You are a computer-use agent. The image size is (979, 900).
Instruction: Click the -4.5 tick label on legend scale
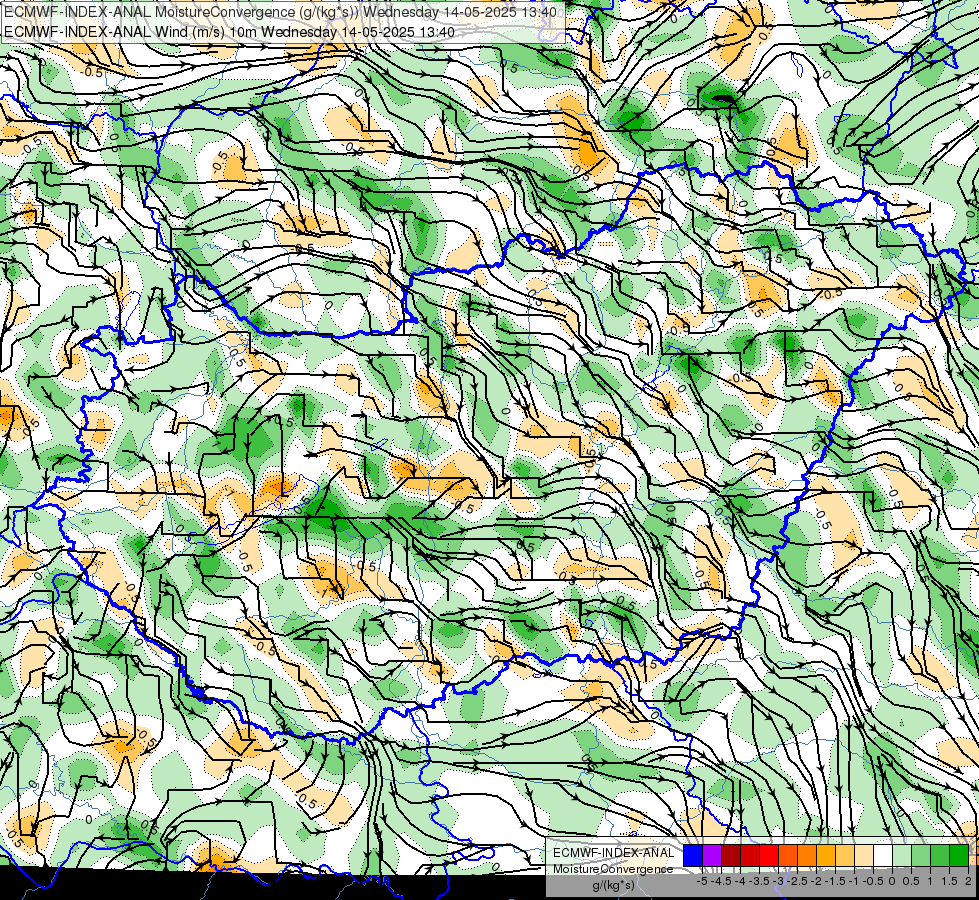point(721,881)
